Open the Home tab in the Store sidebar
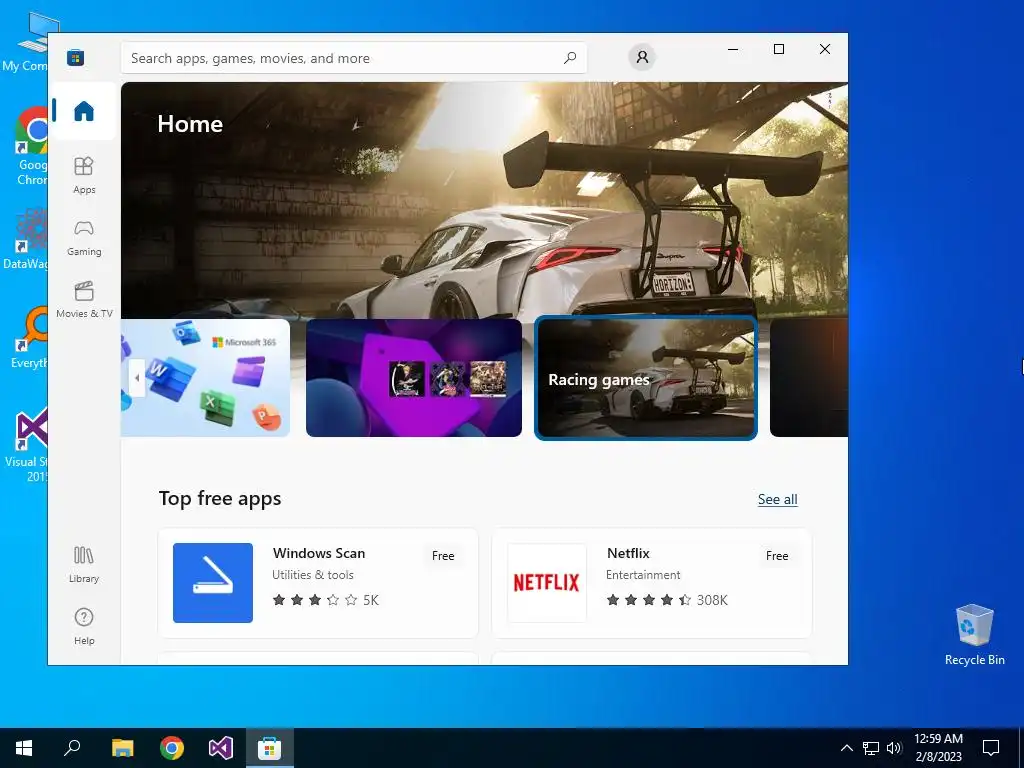The height and width of the screenshot is (768, 1024). click(84, 110)
